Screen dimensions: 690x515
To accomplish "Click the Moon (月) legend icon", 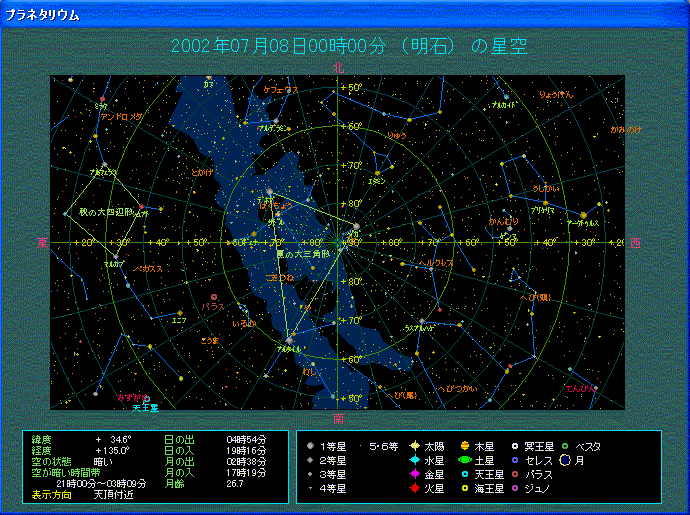I will tap(564, 460).
